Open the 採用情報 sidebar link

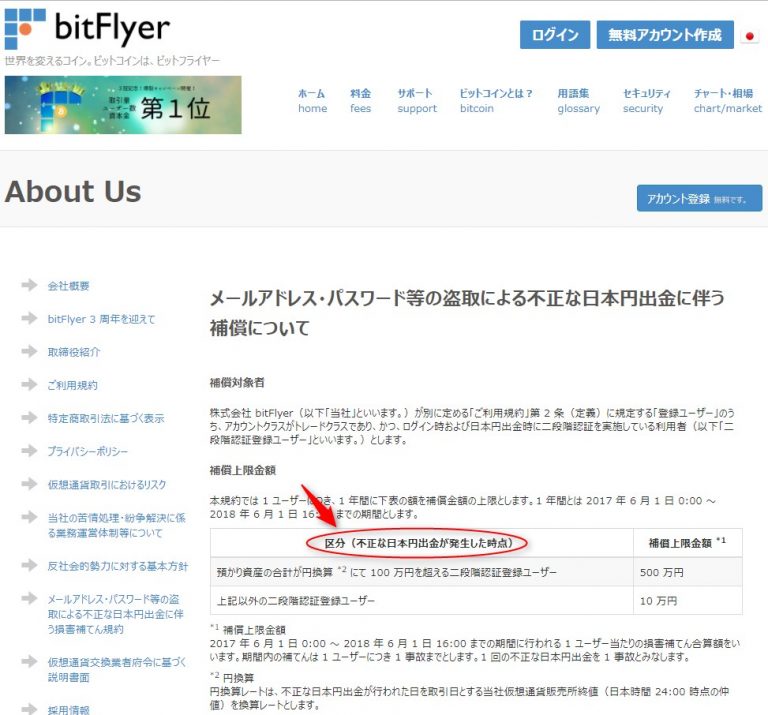(69, 710)
